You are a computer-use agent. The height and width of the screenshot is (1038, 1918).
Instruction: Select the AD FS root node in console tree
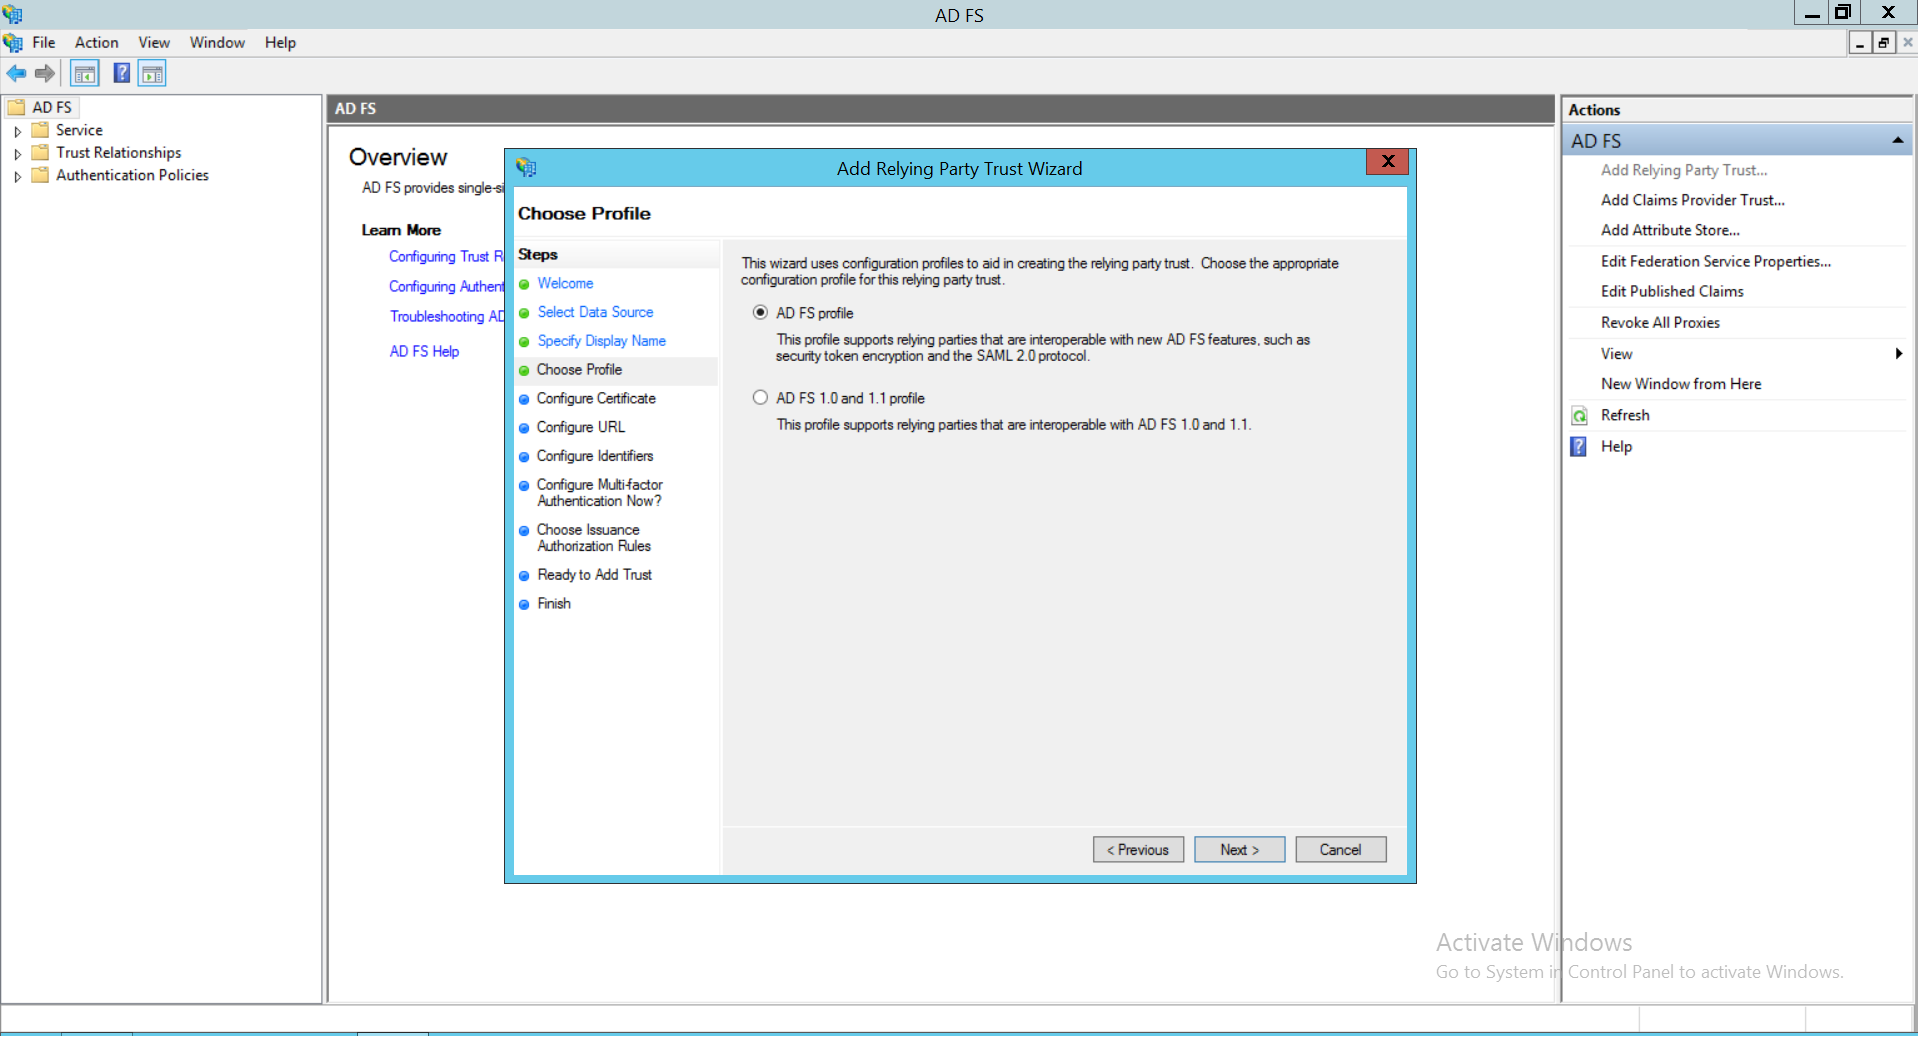click(50, 107)
